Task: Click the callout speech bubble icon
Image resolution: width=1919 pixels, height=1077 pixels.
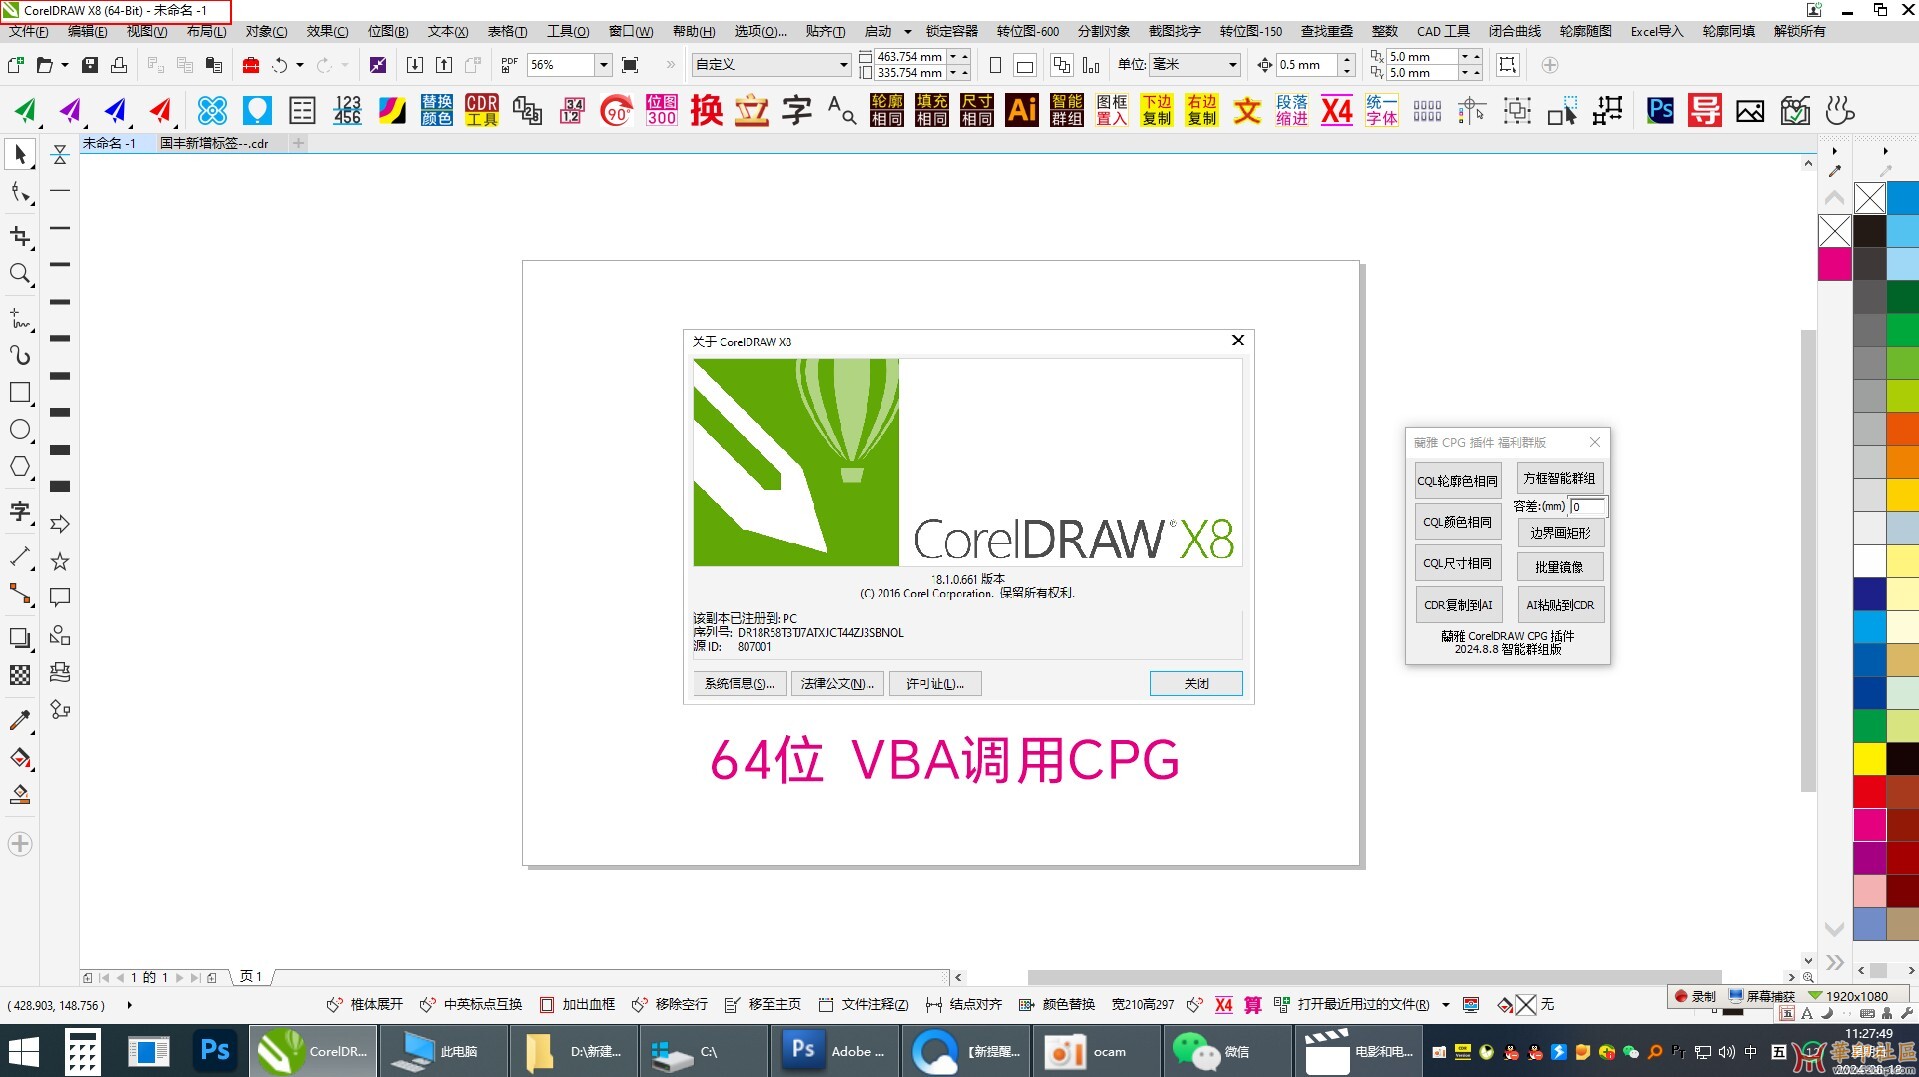Action: (60, 598)
